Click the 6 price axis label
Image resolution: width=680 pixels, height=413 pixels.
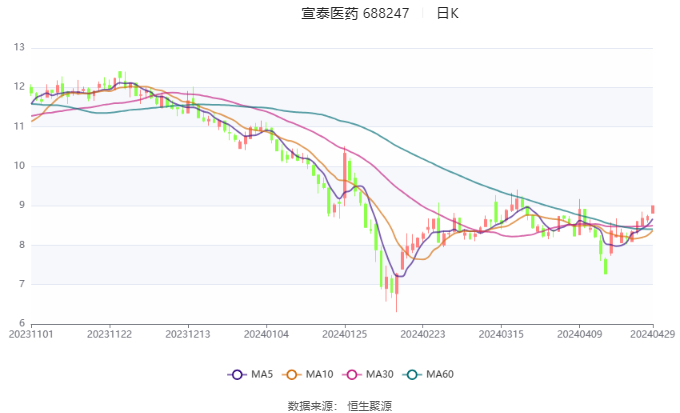pyautogui.click(x=22, y=323)
